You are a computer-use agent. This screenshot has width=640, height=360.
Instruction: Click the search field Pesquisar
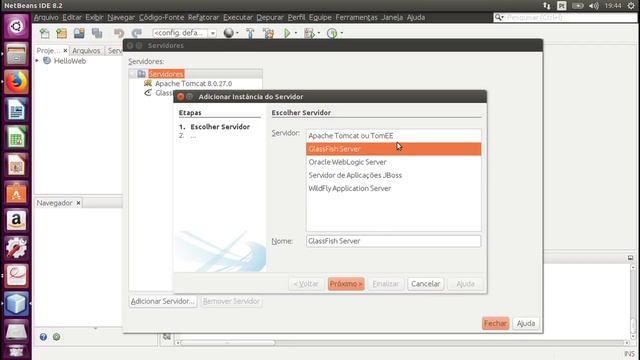pyautogui.click(x=565, y=18)
